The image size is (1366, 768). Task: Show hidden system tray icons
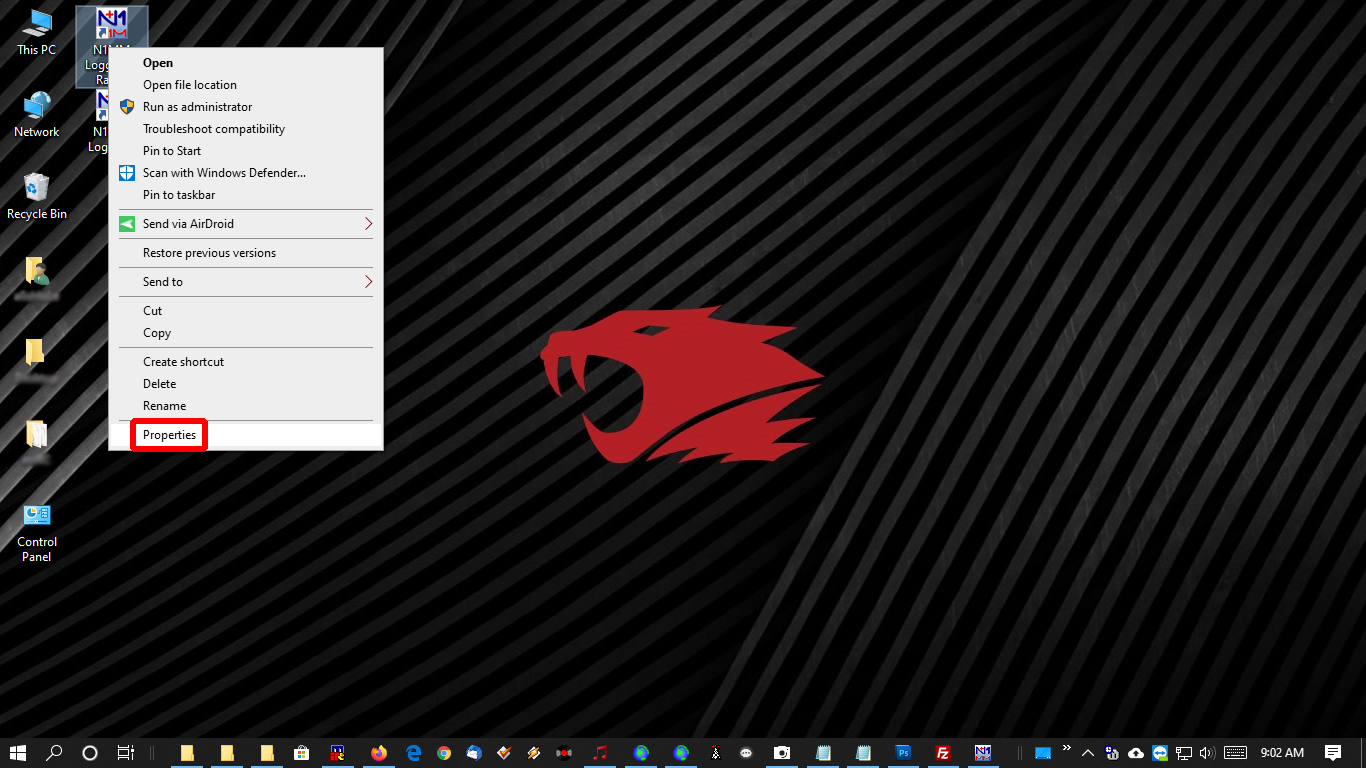coord(1088,753)
